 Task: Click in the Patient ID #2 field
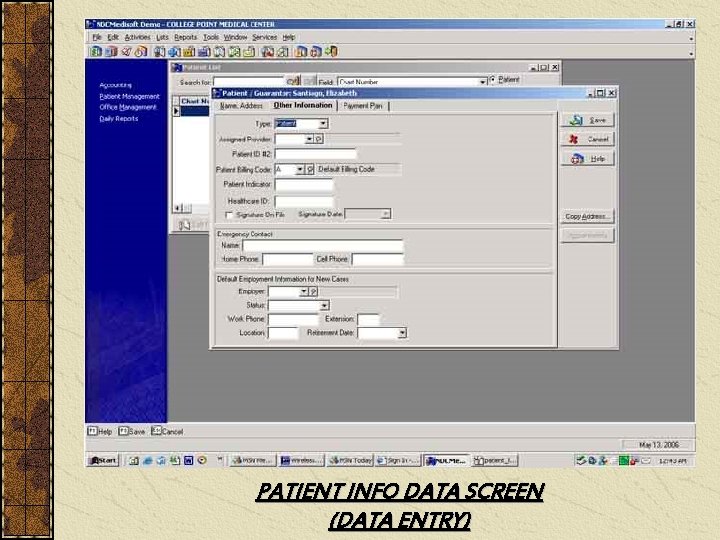pos(315,154)
